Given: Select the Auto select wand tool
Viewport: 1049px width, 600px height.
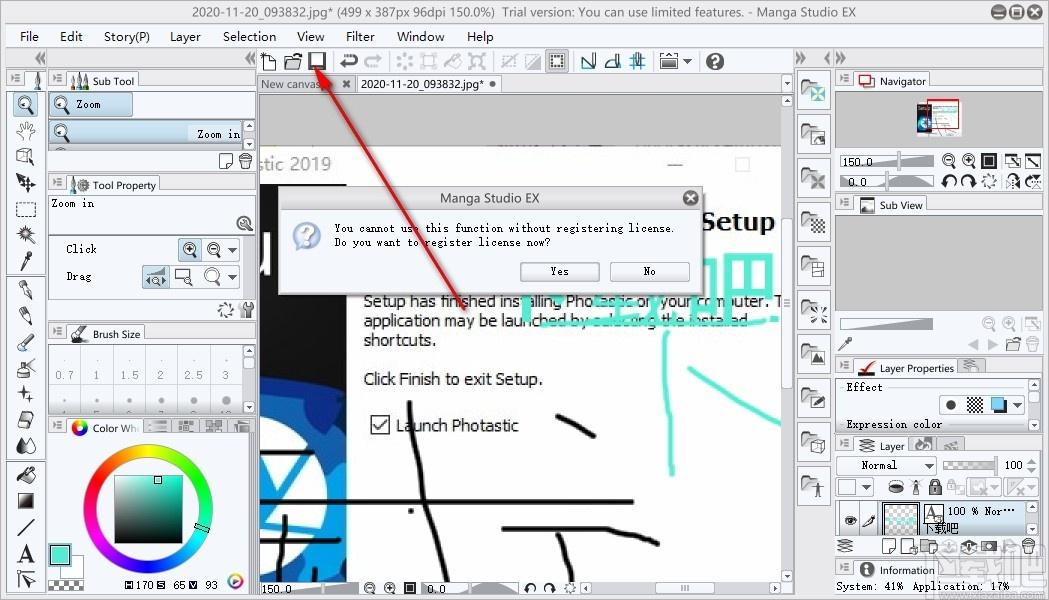Looking at the screenshot, I should tap(25, 235).
